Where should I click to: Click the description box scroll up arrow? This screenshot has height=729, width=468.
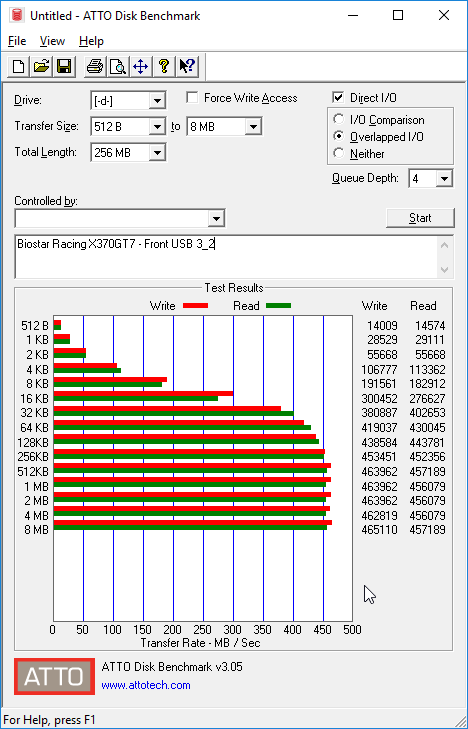pos(444,245)
